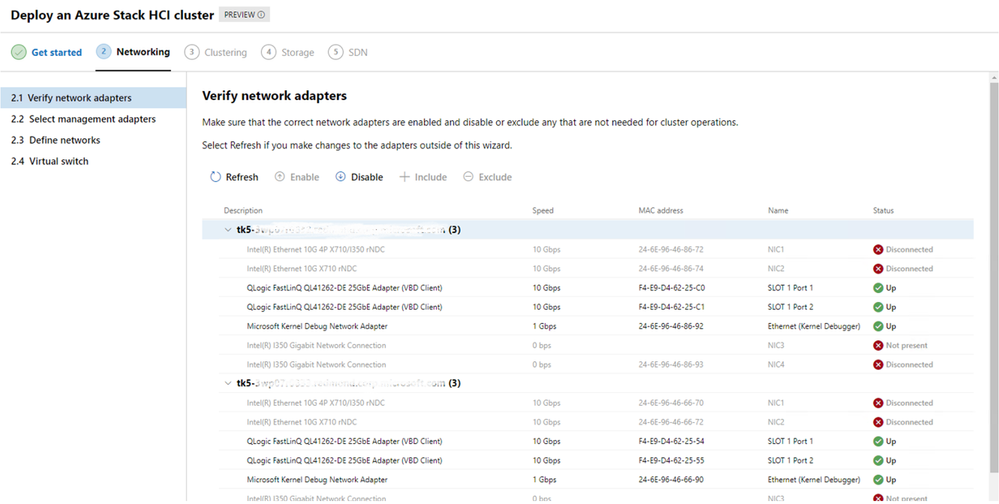The height and width of the screenshot is (504, 999).
Task: Click the Enable up-arrow icon
Action: (x=279, y=177)
